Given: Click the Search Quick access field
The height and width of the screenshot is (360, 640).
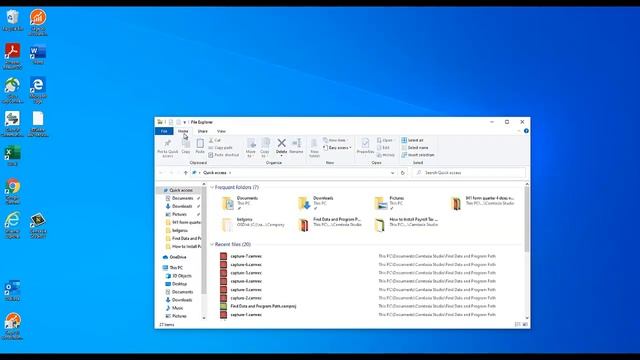Looking at the screenshot, I should (x=469, y=173).
